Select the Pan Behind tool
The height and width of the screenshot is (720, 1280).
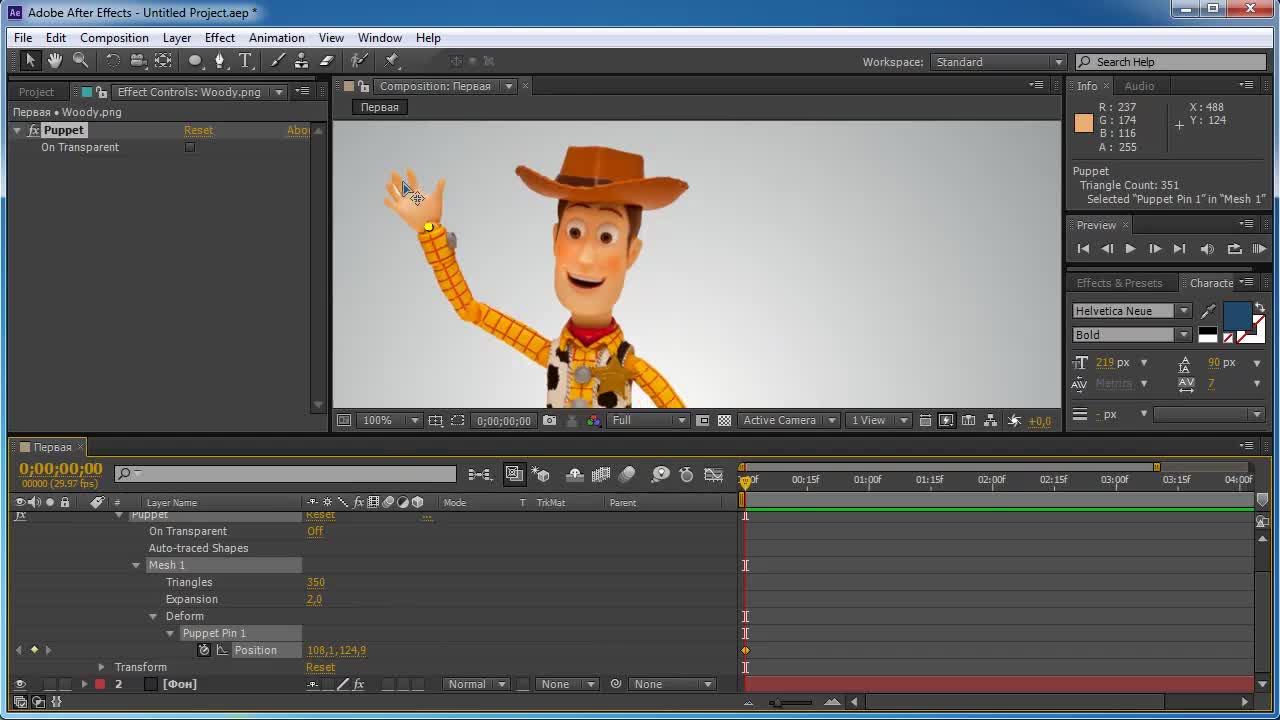click(x=163, y=61)
